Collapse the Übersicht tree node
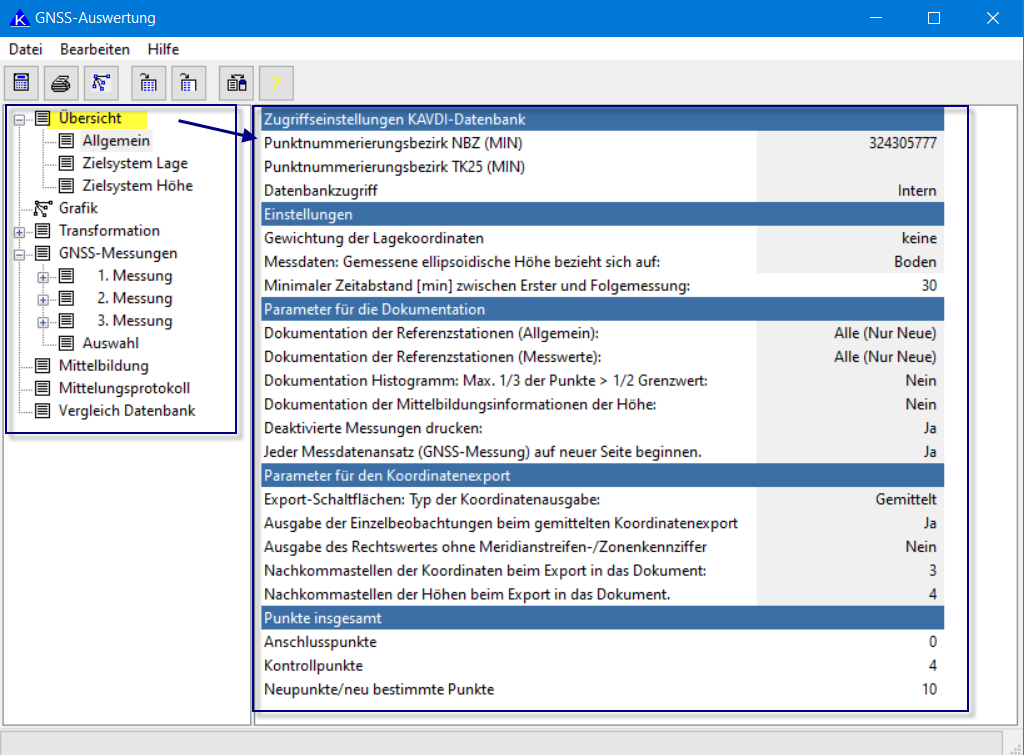The width and height of the screenshot is (1024, 755). point(20,120)
